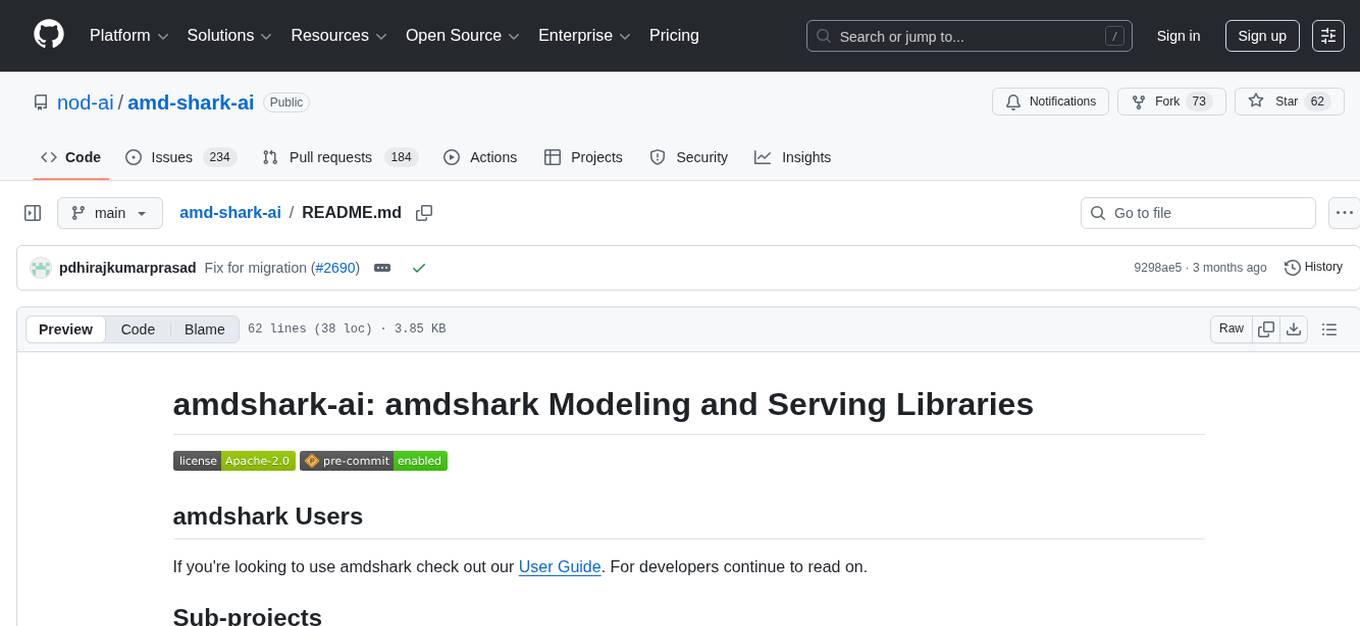This screenshot has width=1360, height=626.
Task: Open the User Guide link
Action: tap(559, 567)
